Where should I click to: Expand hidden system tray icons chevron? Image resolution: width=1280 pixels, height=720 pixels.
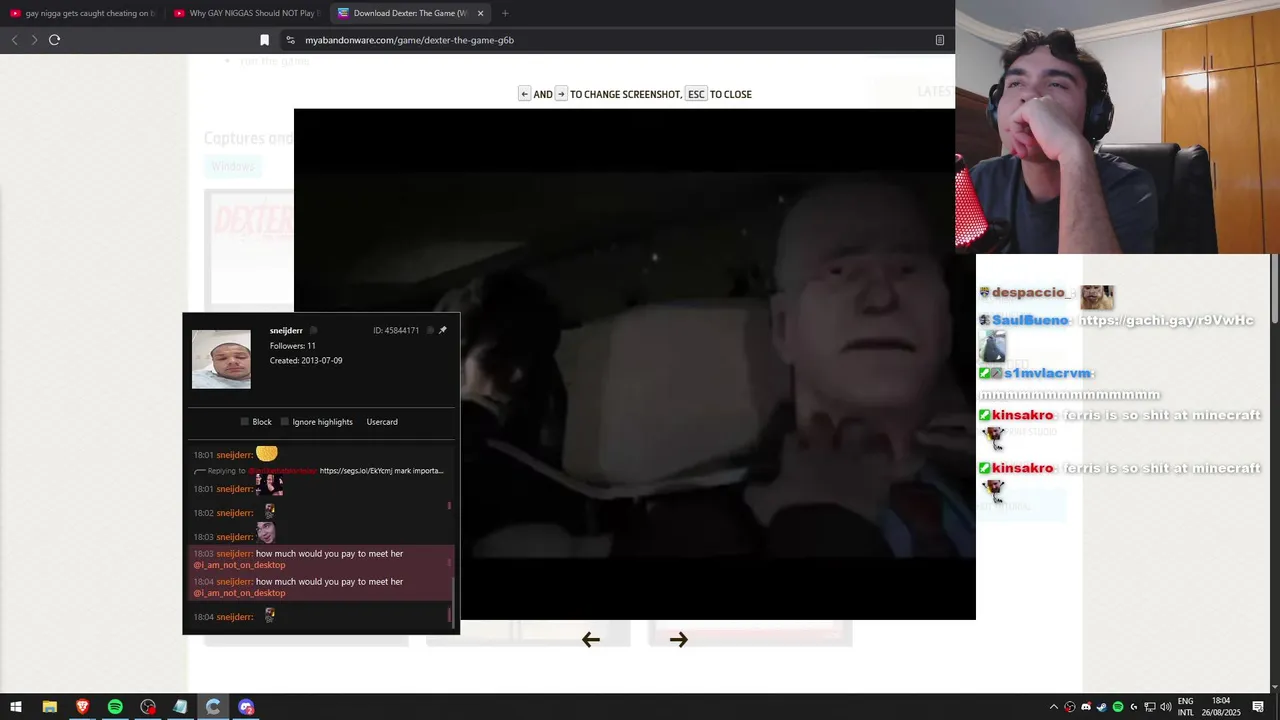click(1053, 707)
